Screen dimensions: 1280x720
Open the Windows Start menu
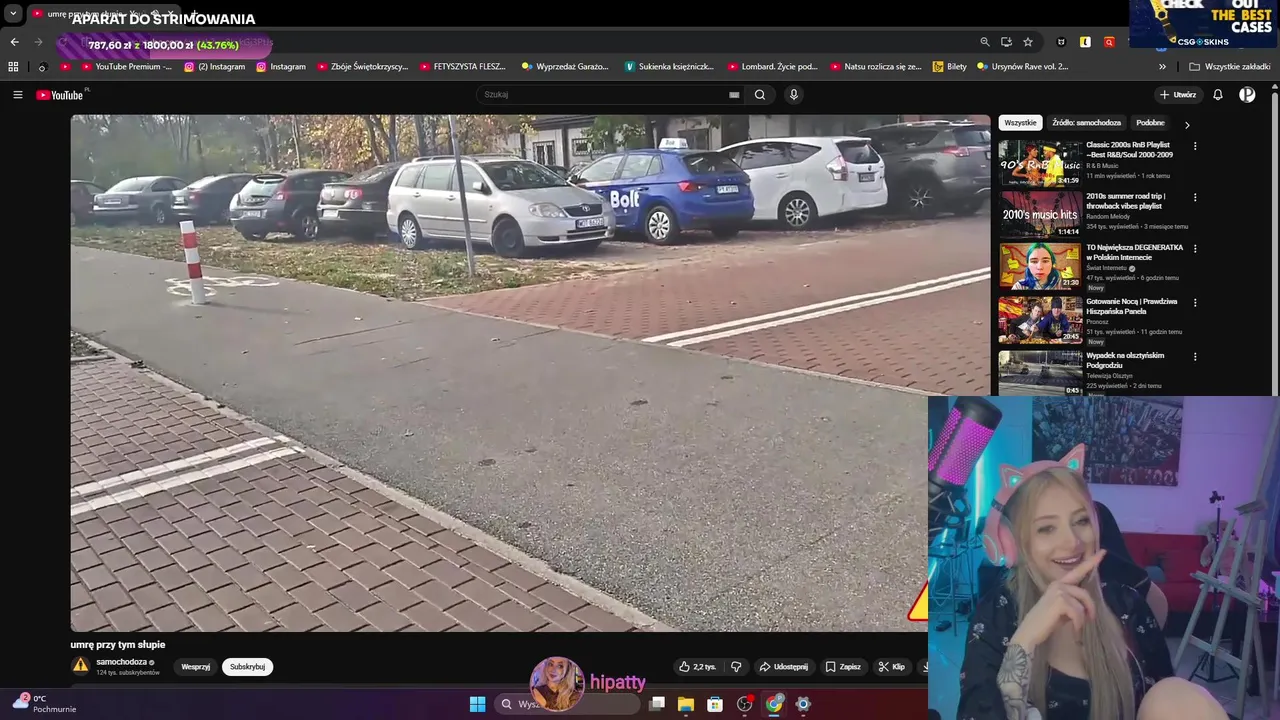click(x=477, y=704)
